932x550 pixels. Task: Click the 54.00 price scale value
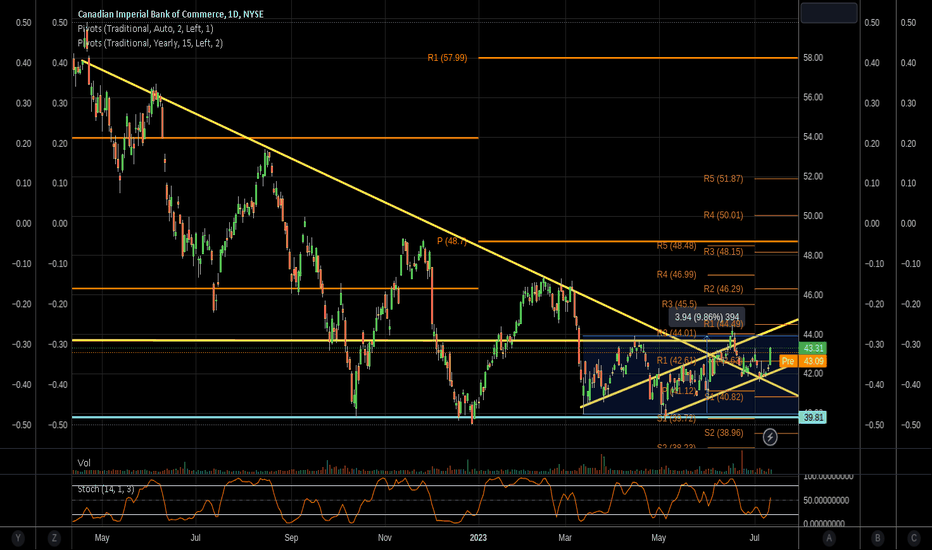click(x=813, y=137)
